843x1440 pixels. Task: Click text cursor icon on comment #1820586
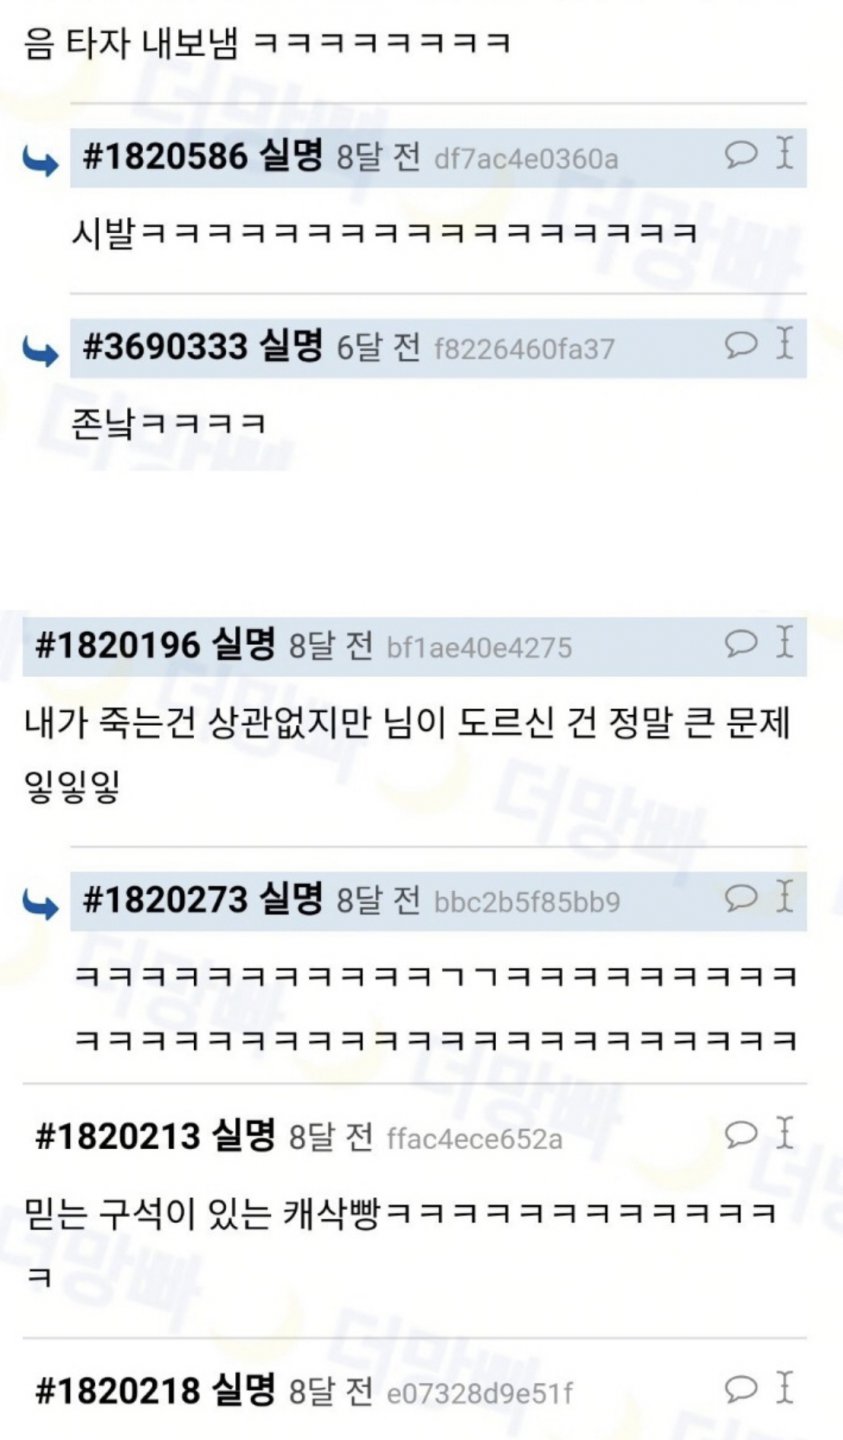785,153
